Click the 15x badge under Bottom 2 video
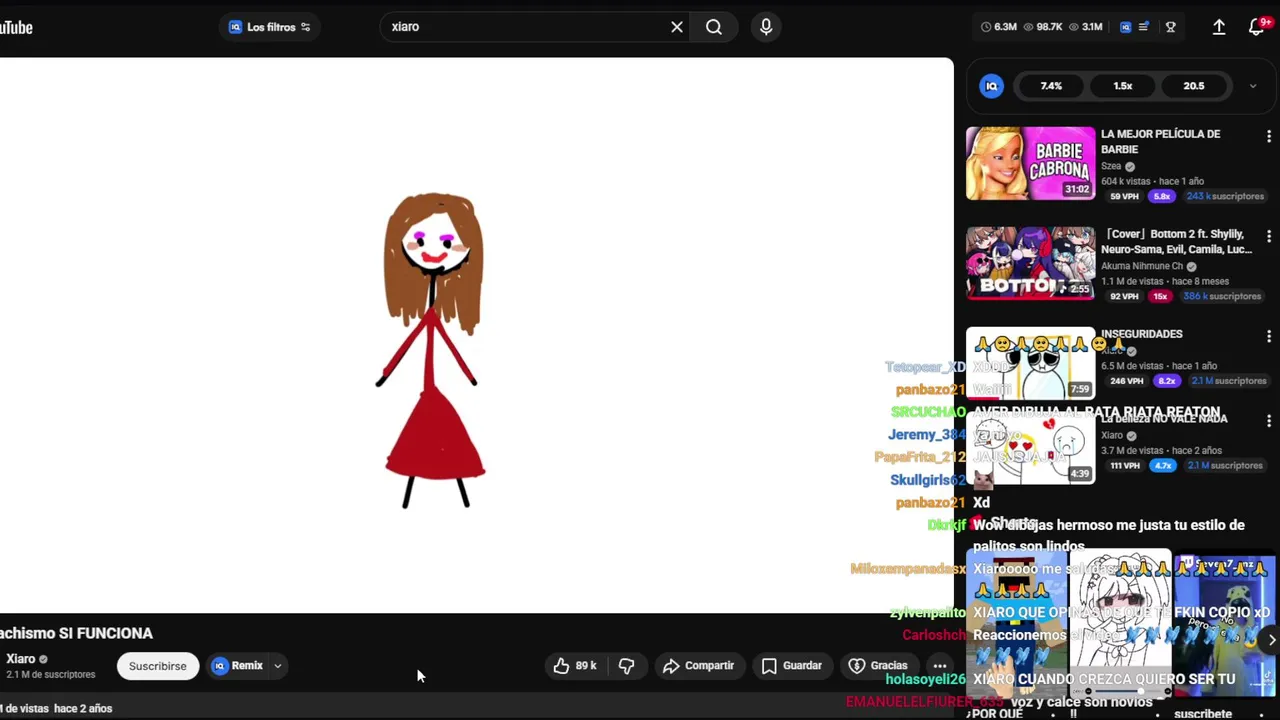 click(1160, 296)
